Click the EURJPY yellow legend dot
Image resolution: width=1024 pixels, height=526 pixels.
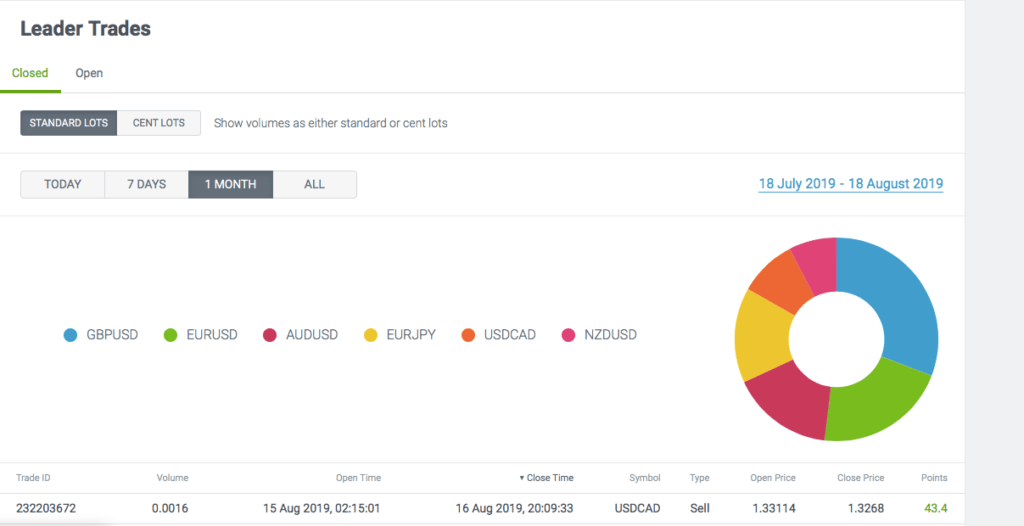tap(369, 335)
